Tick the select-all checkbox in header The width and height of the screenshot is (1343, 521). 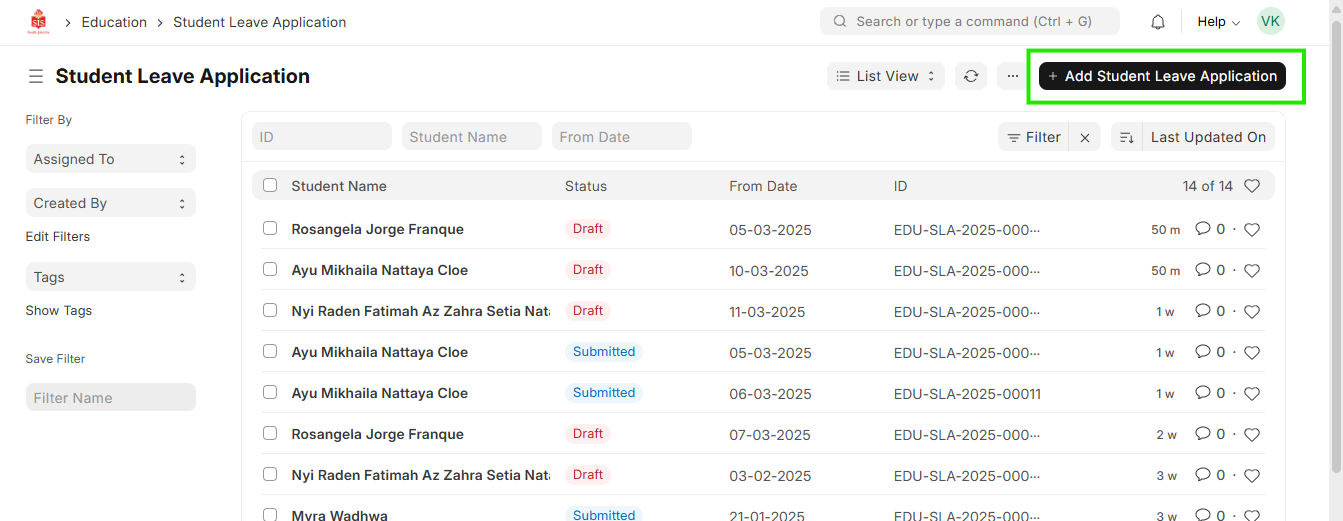coord(270,185)
